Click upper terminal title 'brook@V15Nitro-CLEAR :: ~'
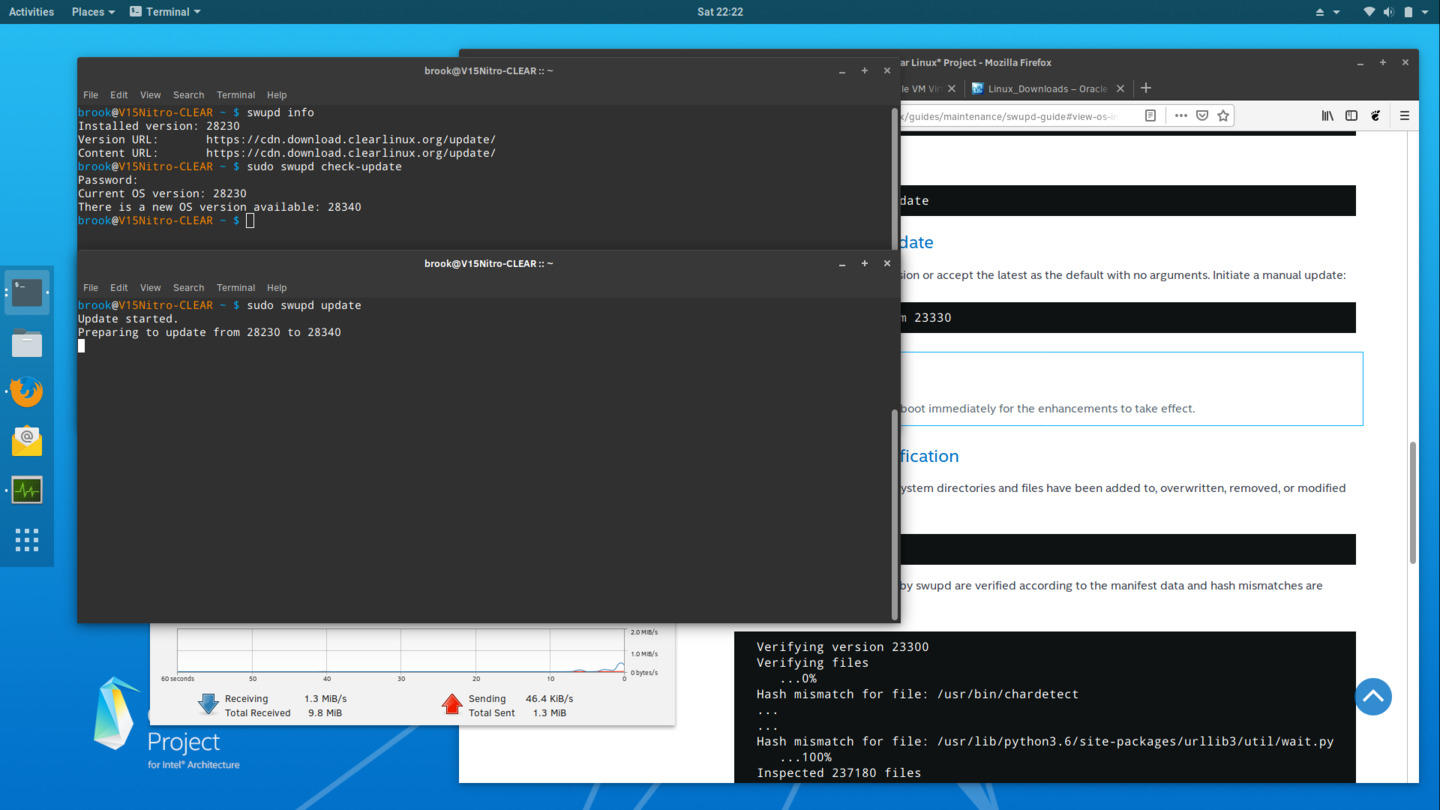1440x810 pixels. coord(488,71)
